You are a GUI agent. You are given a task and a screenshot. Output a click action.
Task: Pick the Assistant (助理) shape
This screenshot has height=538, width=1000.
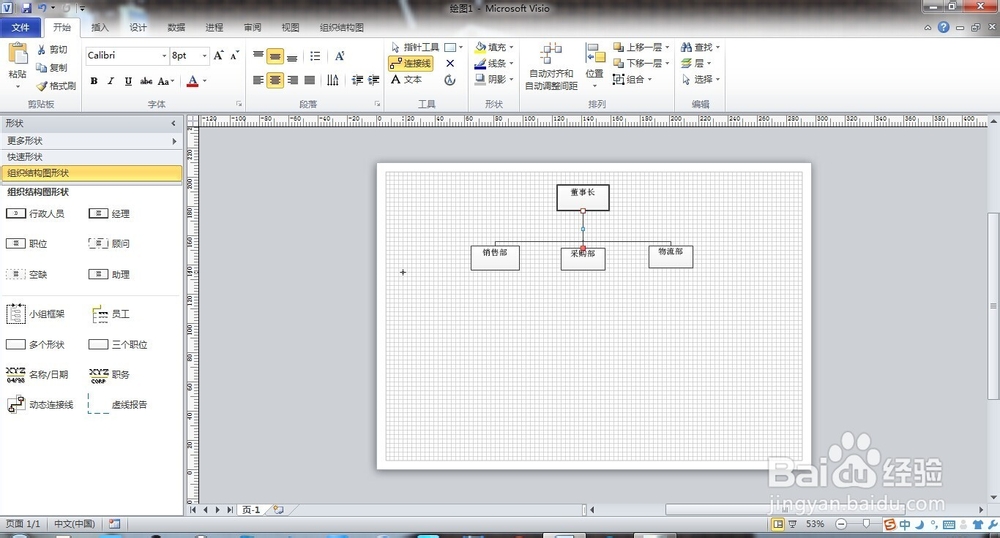(x=109, y=274)
